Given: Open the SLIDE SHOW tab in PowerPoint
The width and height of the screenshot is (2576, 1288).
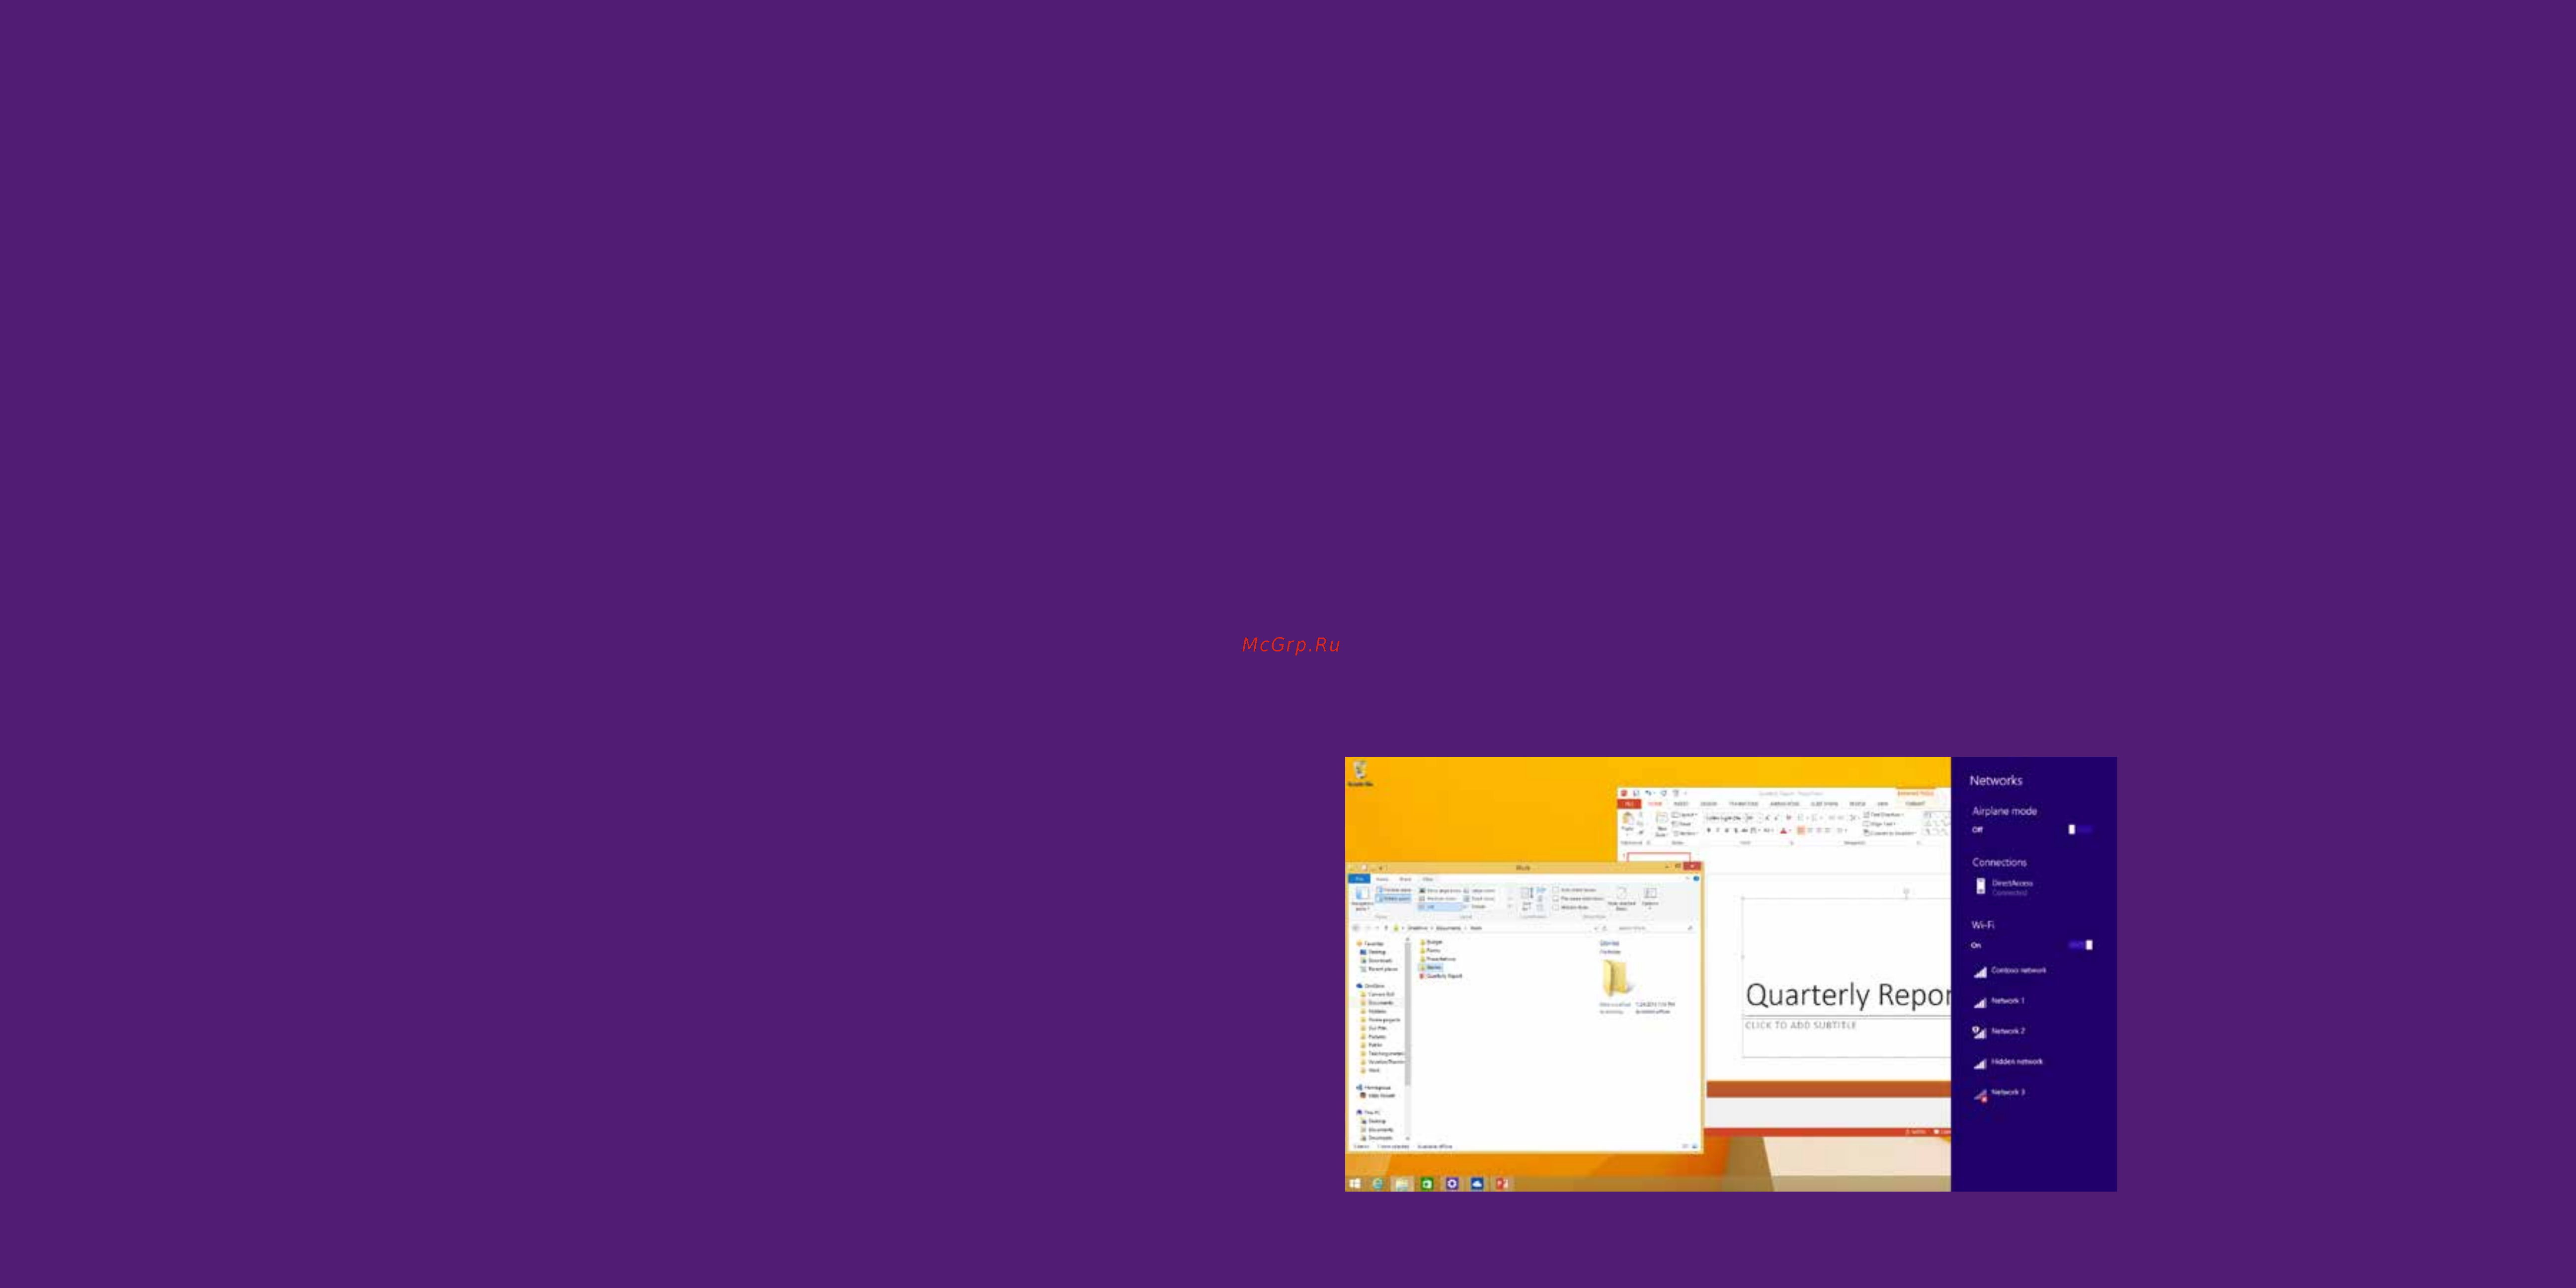Looking at the screenshot, I should click(x=1825, y=804).
